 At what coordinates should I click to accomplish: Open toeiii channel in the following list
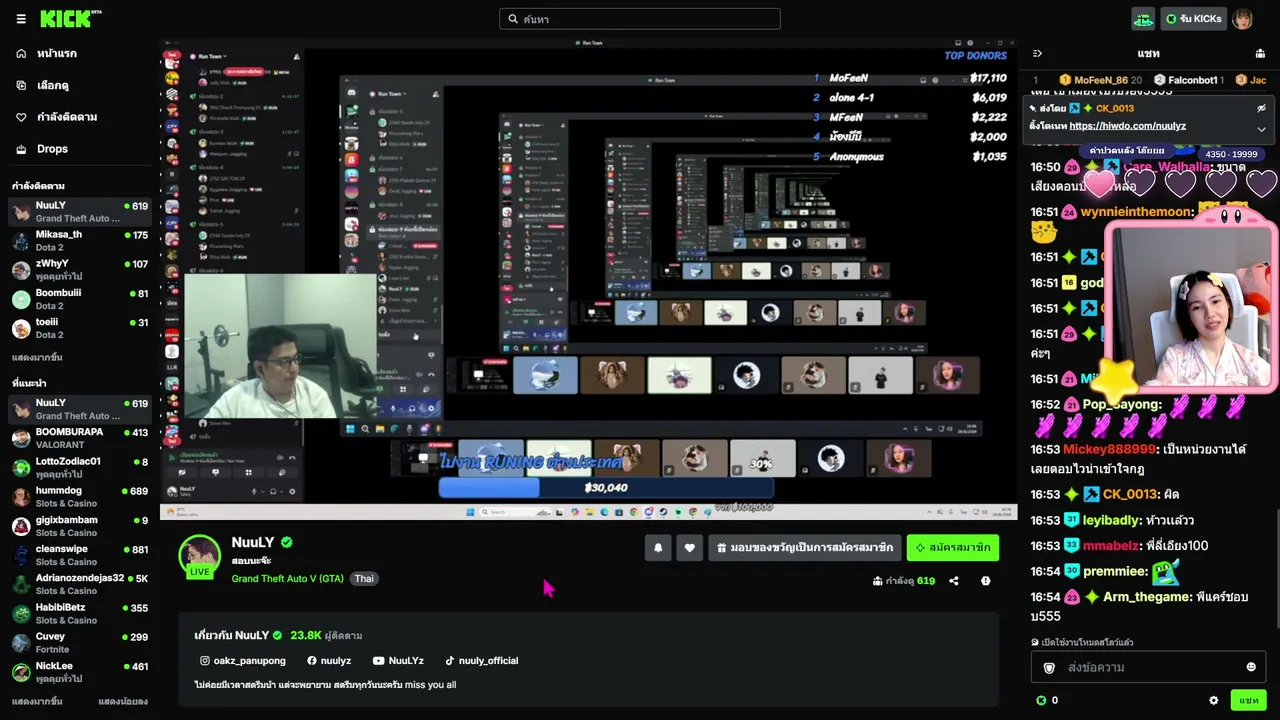[80, 328]
